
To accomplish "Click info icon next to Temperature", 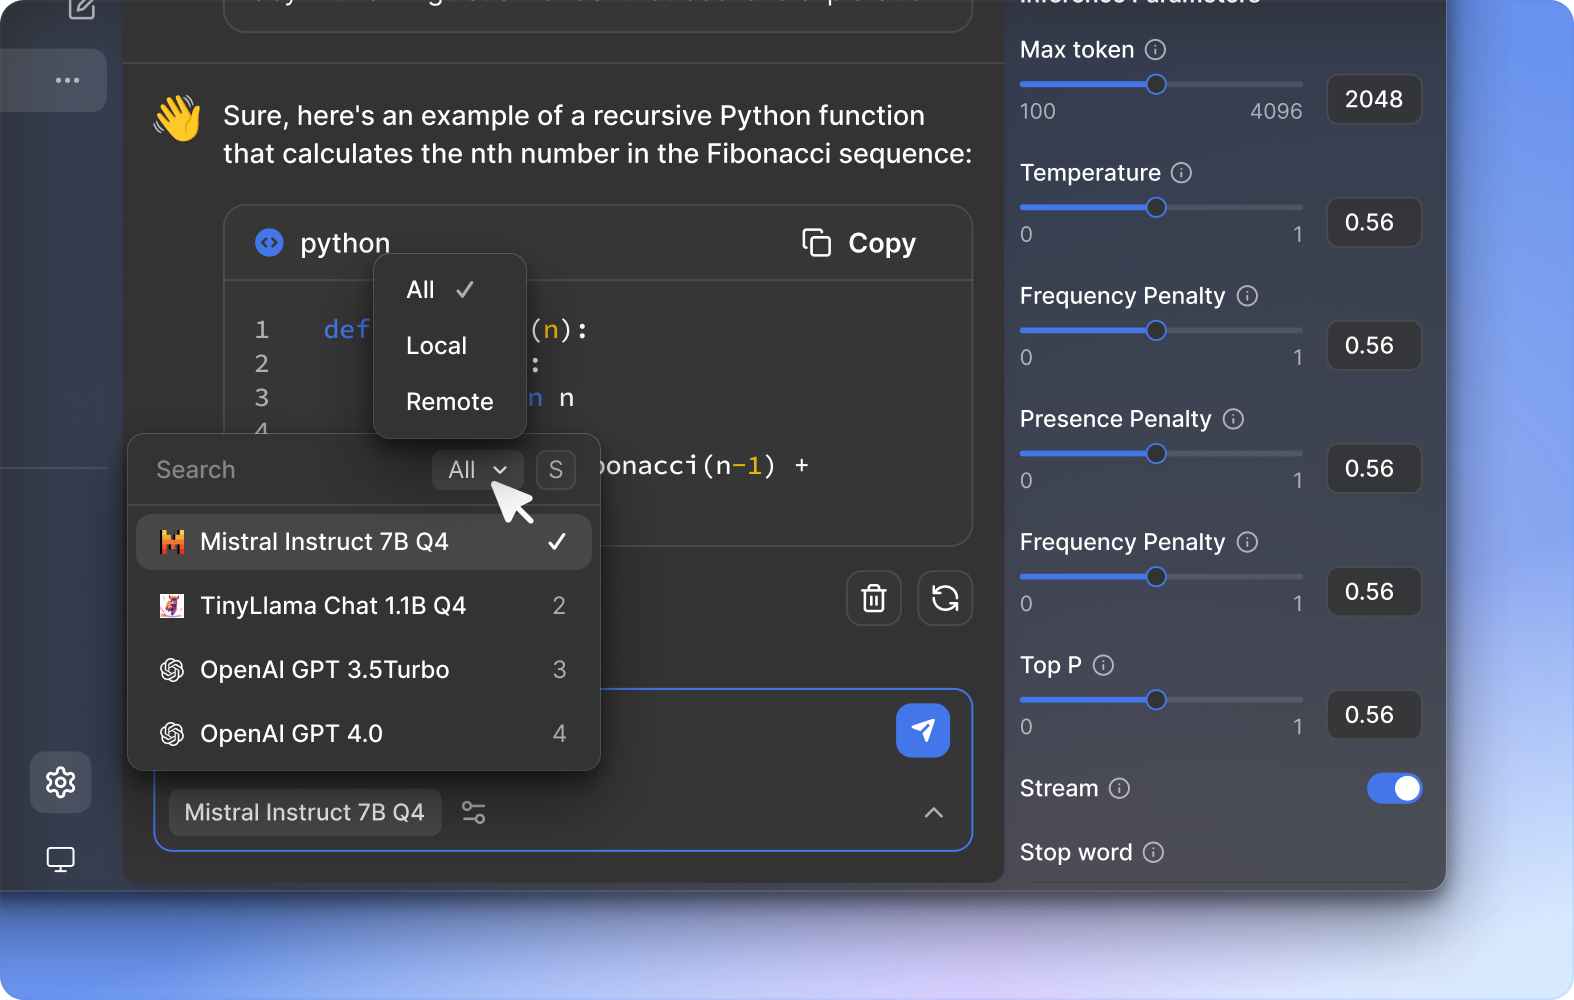I will pyautogui.click(x=1181, y=173).
